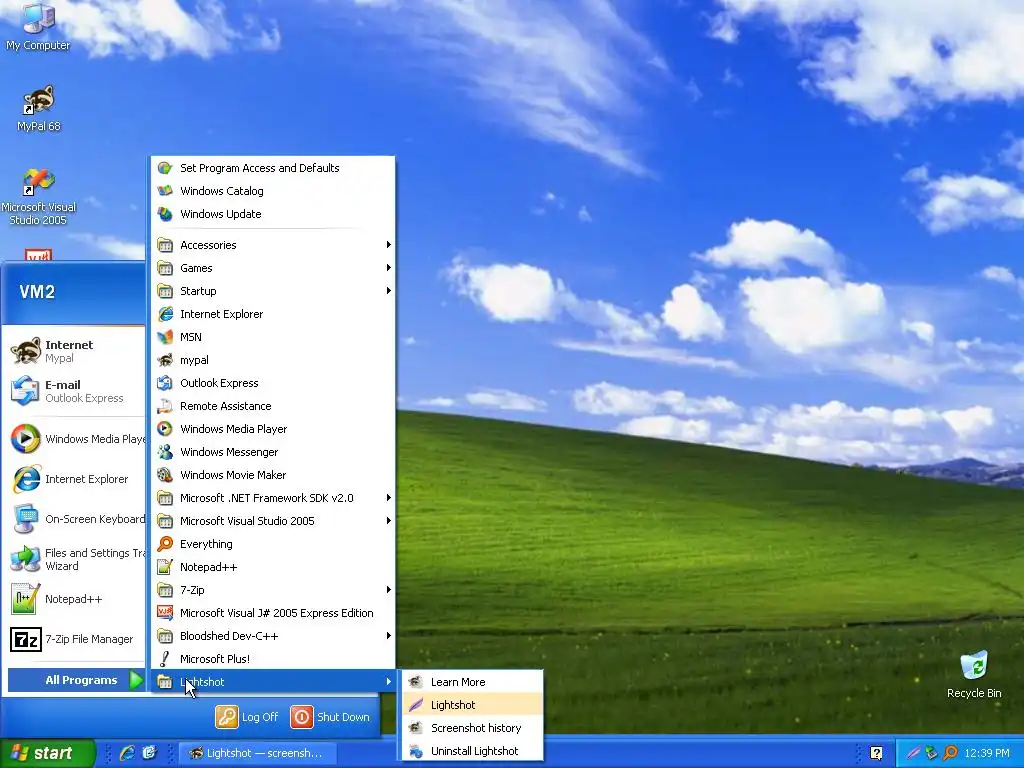The image size is (1024, 768).
Task: Open Microsoft Plus! program entry
Action: tap(273, 659)
